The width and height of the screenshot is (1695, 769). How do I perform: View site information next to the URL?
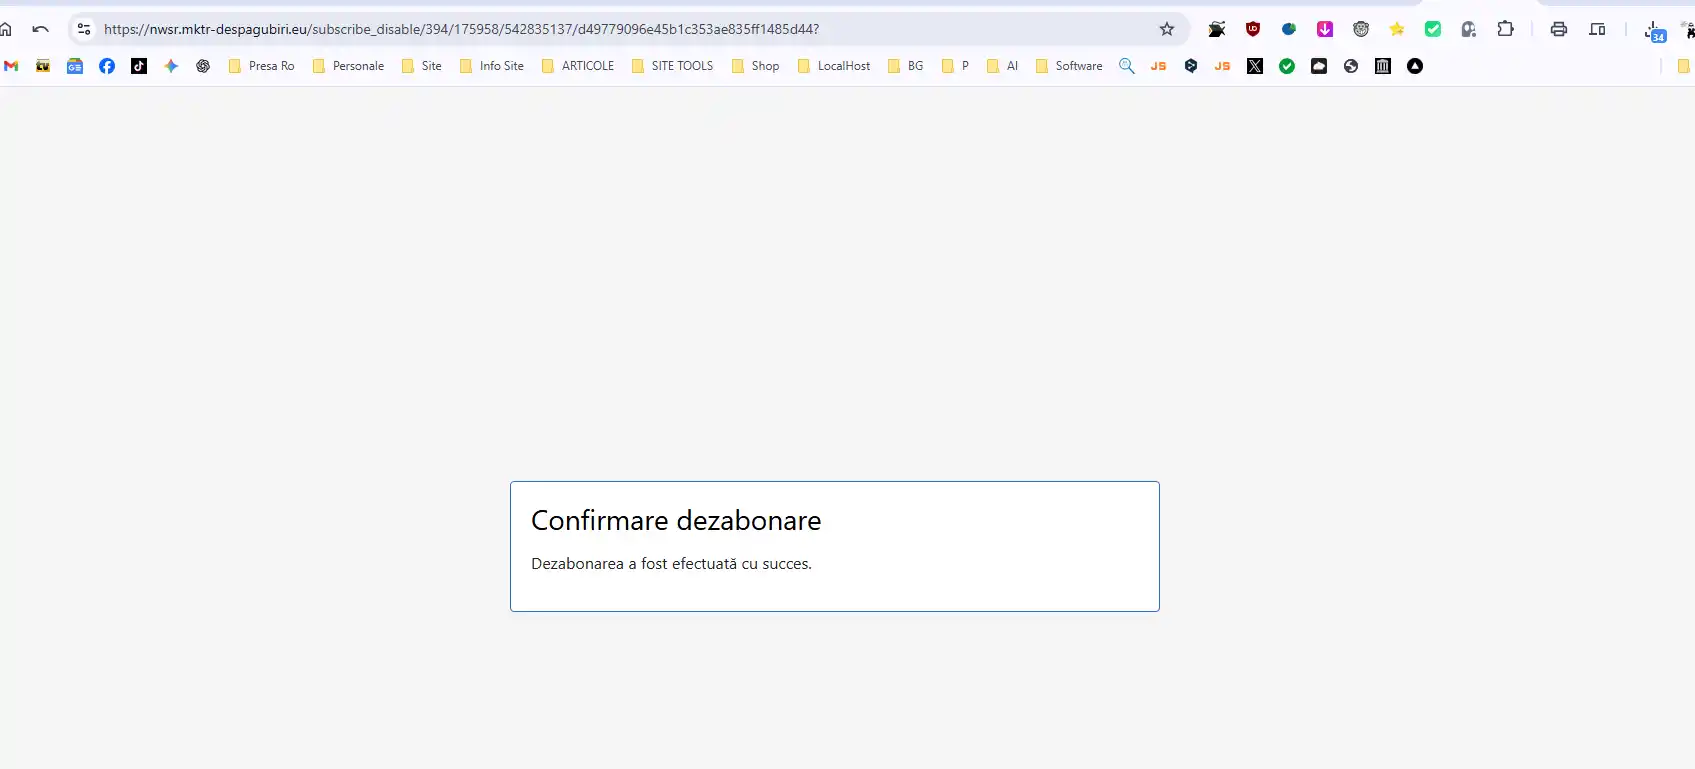tap(84, 29)
